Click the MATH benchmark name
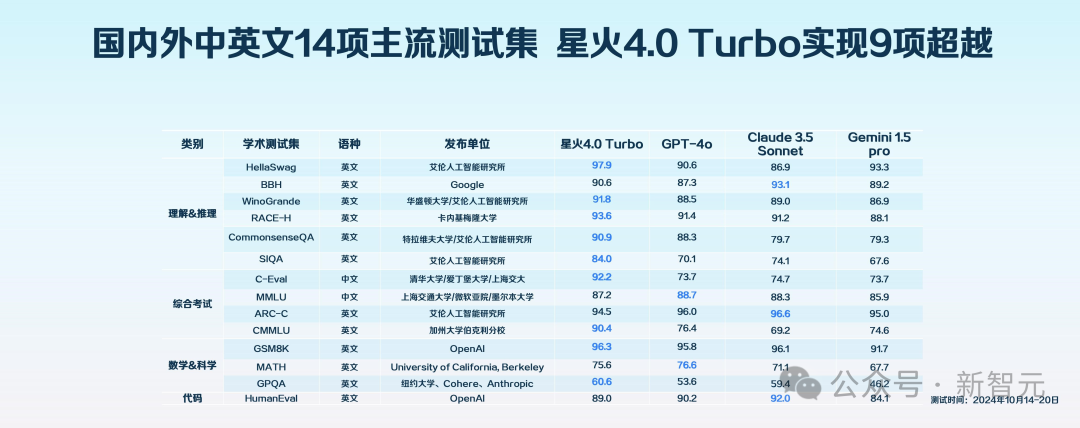Screen dimensions: 1080x428 pyautogui.click(x=271, y=366)
